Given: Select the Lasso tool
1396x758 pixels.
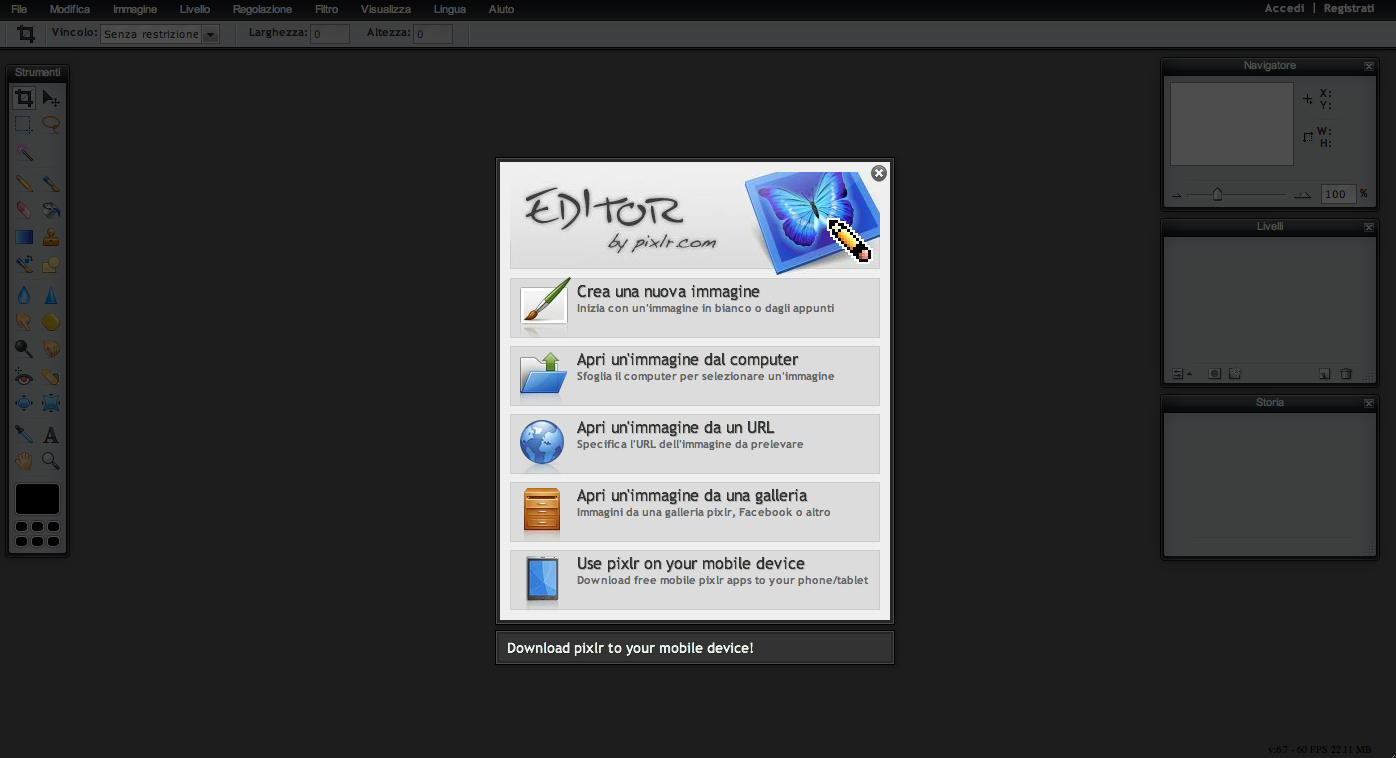Looking at the screenshot, I should tap(51, 125).
